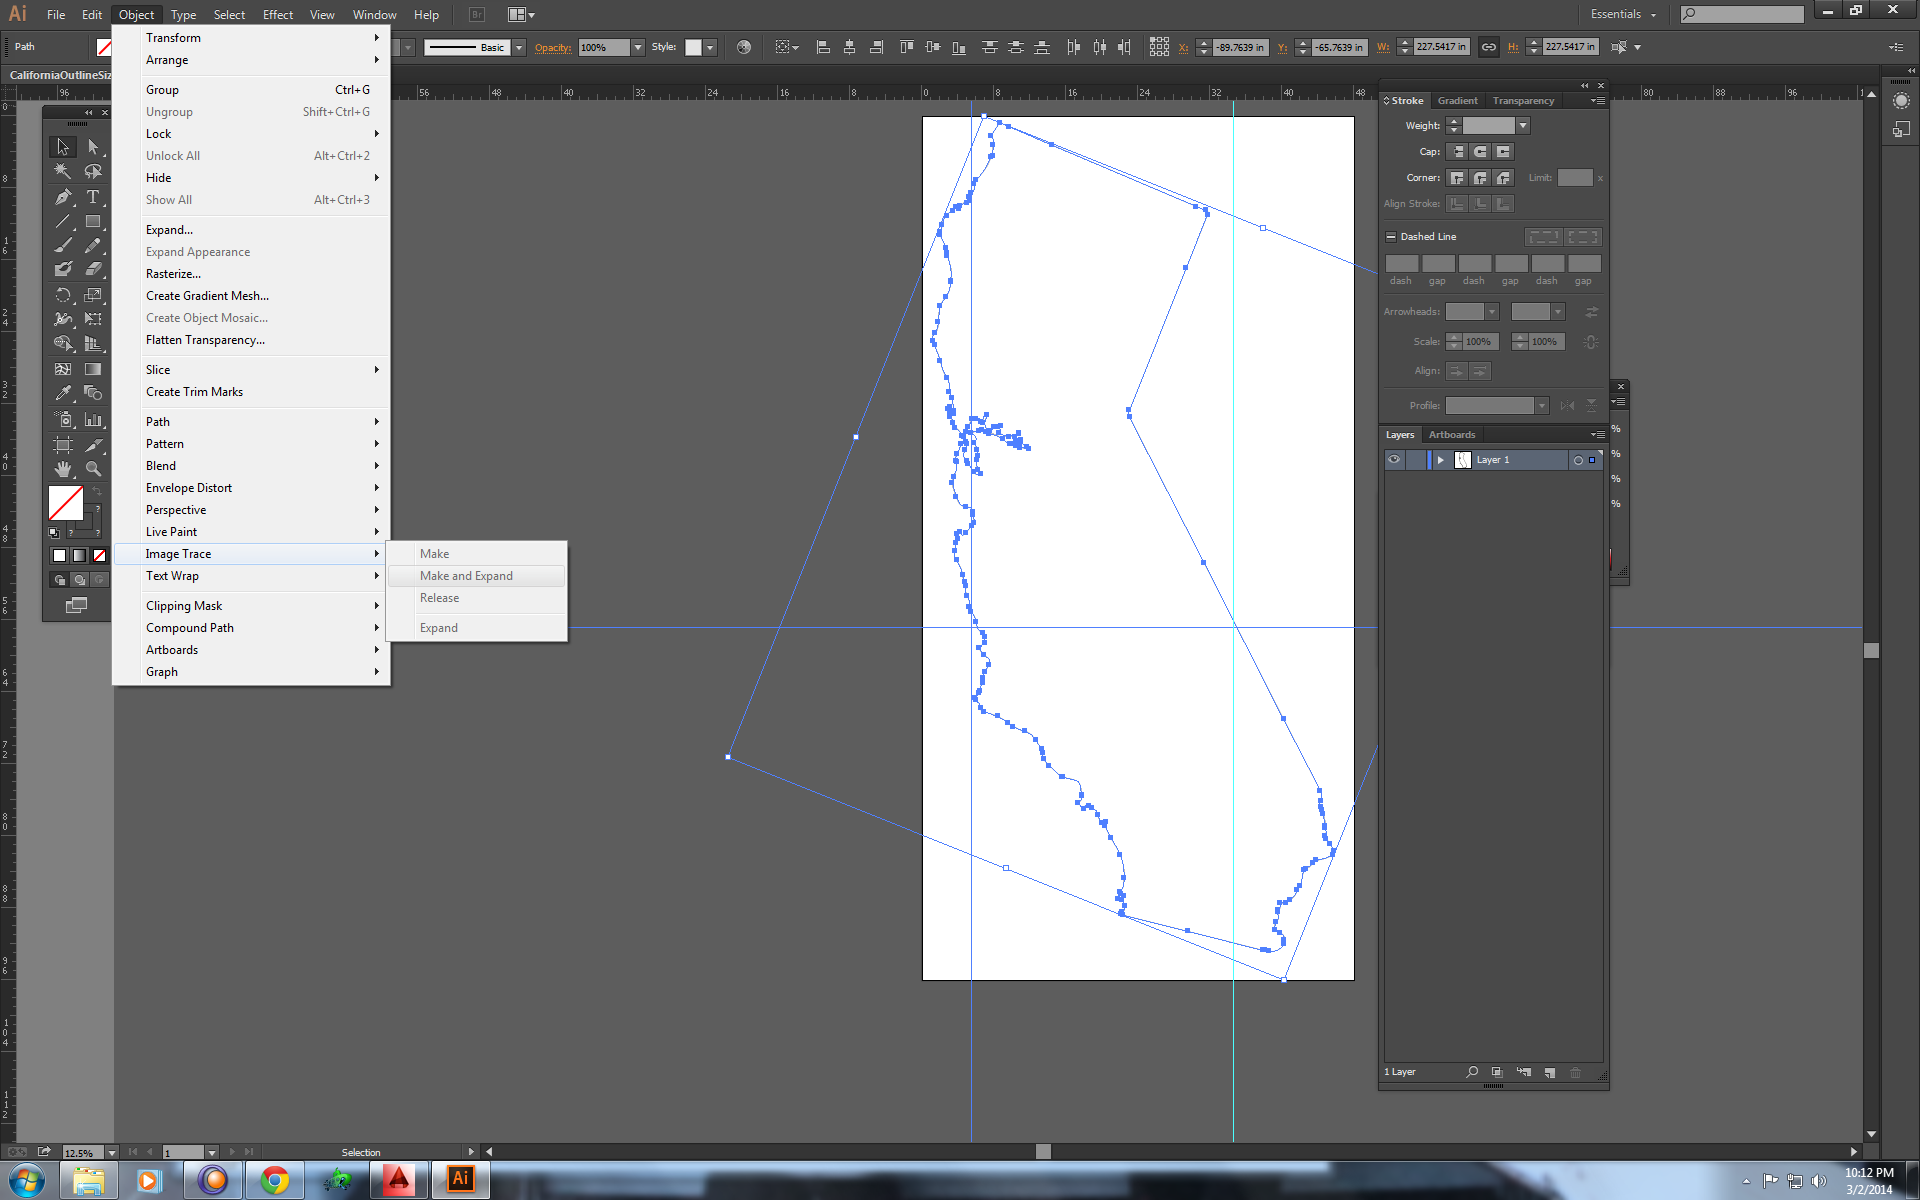Click Constrain Width and Height link icon
This screenshot has height=1200, width=1920.
(1489, 47)
